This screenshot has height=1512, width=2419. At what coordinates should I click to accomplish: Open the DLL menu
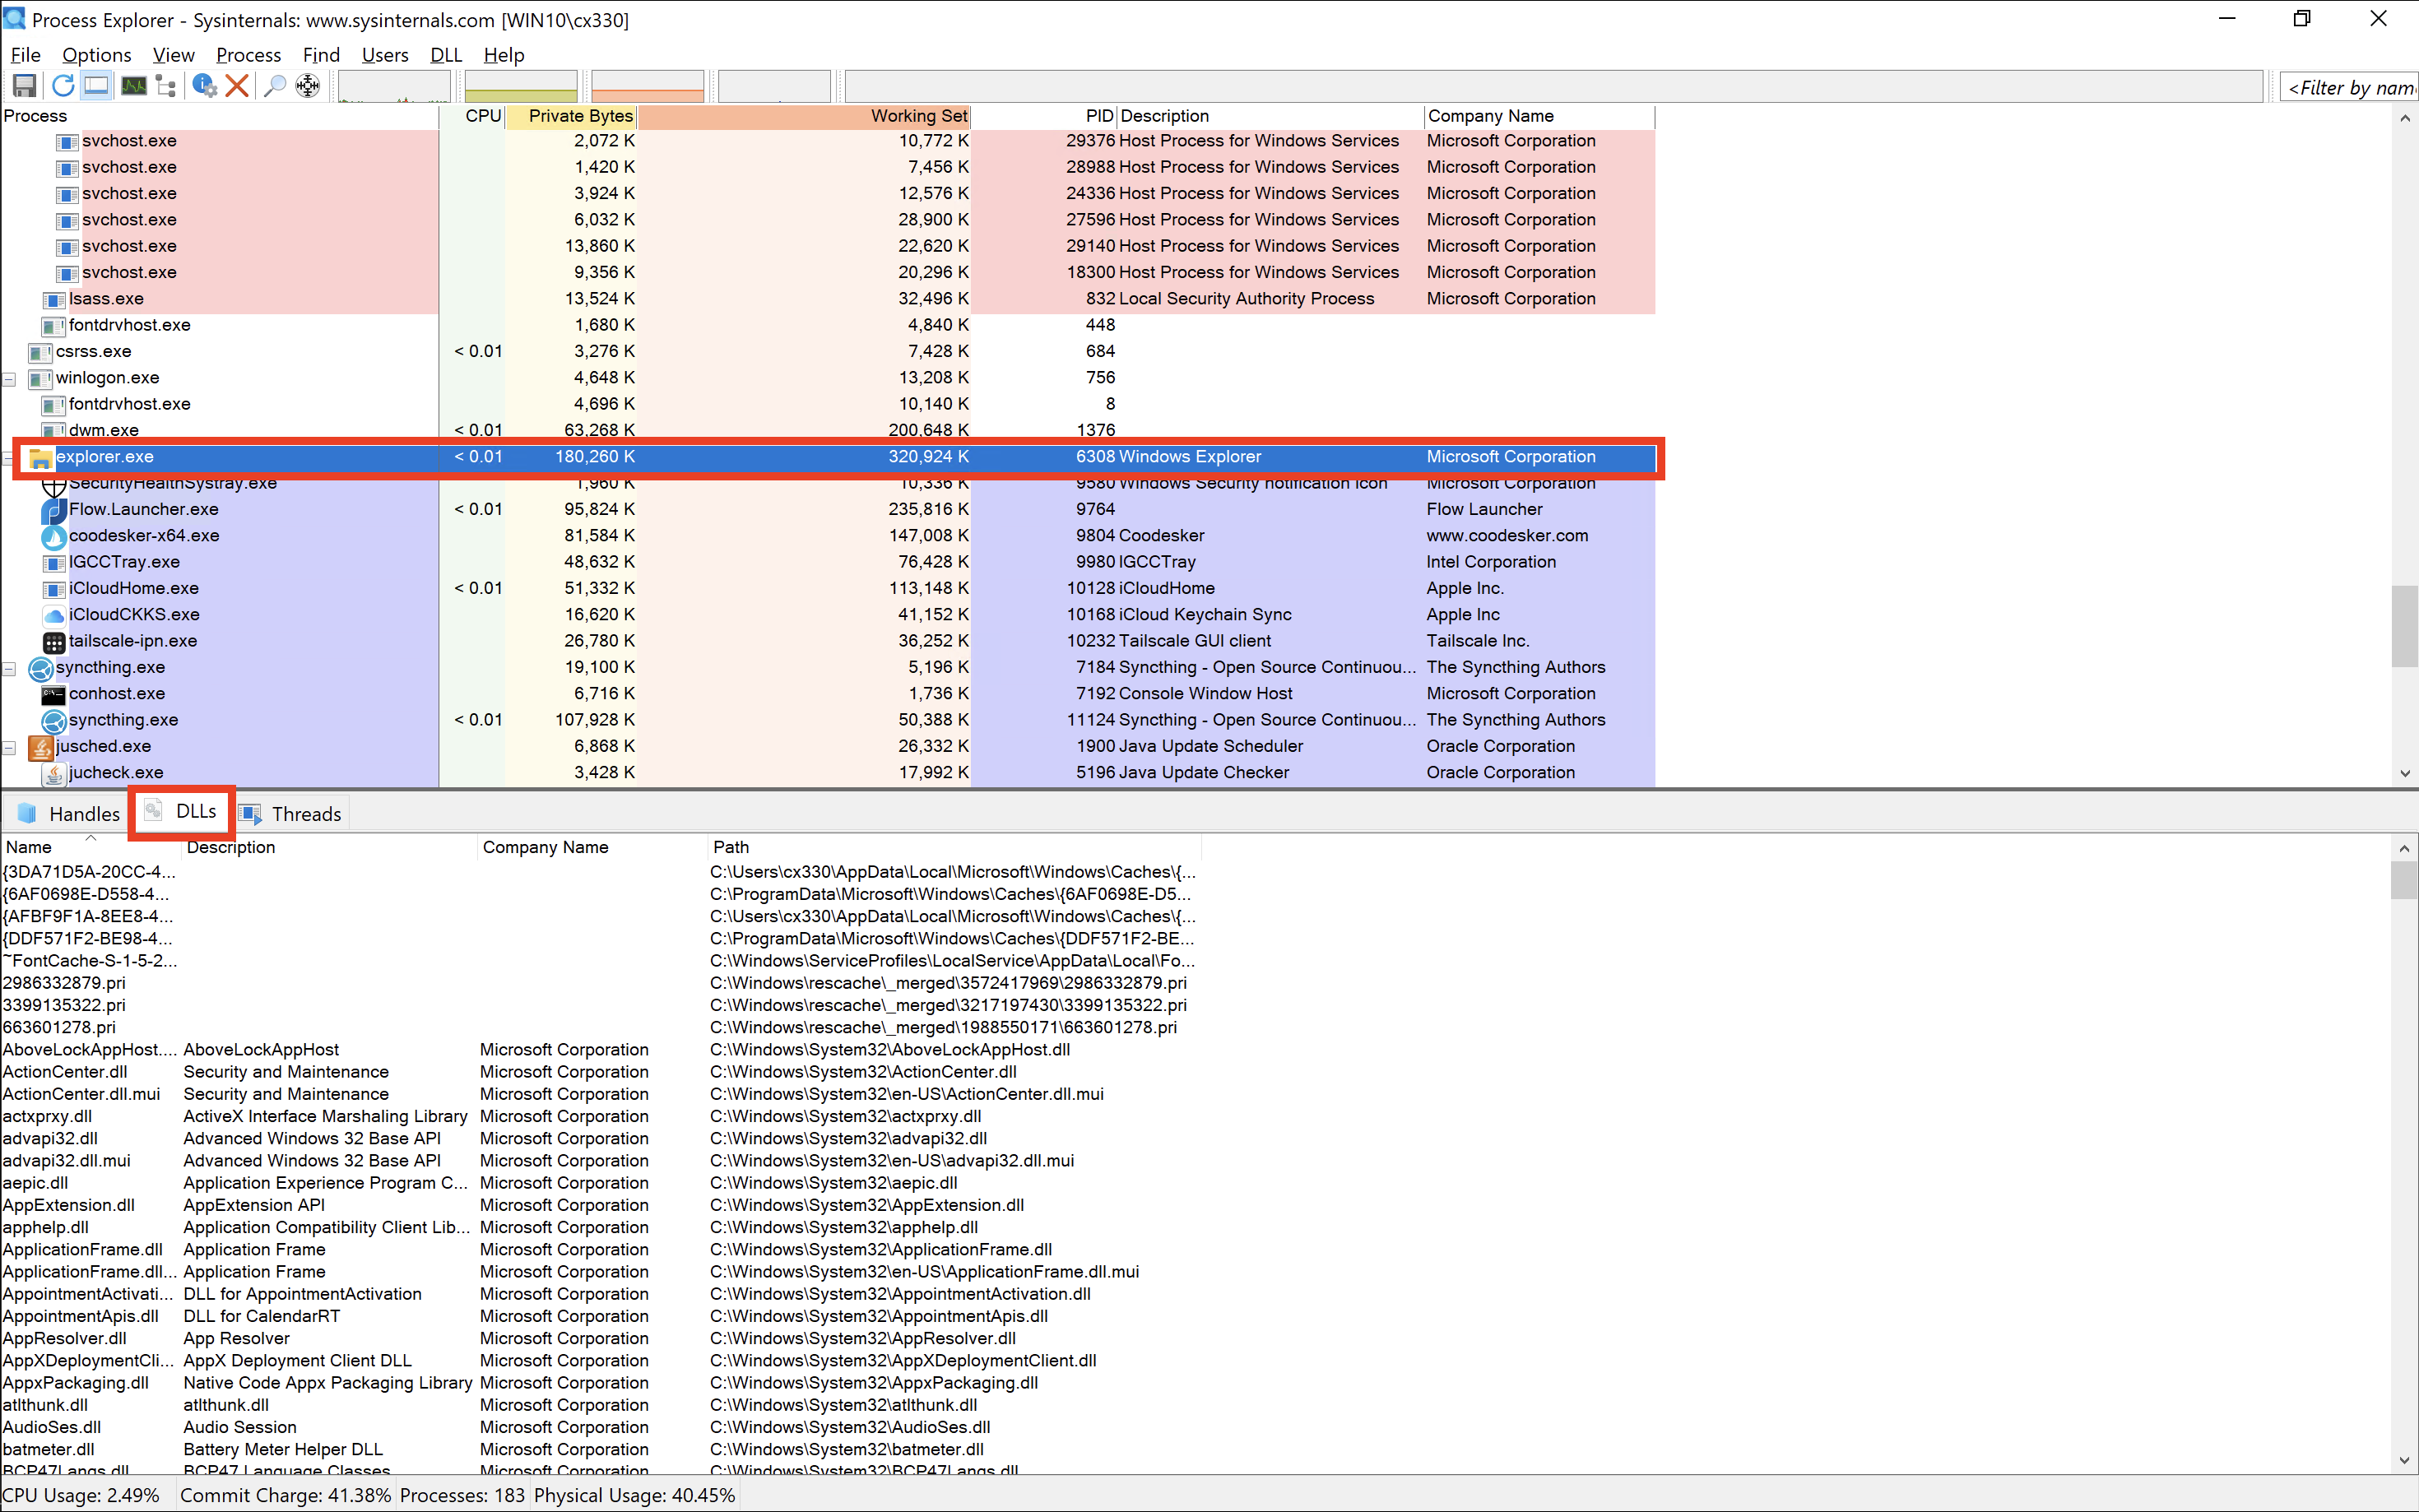tap(446, 55)
